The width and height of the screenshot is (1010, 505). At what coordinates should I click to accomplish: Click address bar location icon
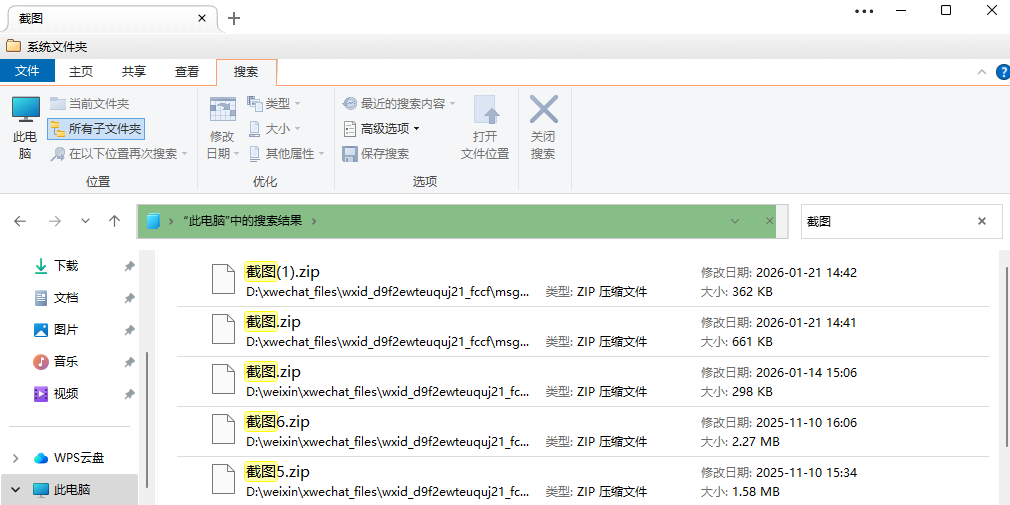[x=153, y=221]
